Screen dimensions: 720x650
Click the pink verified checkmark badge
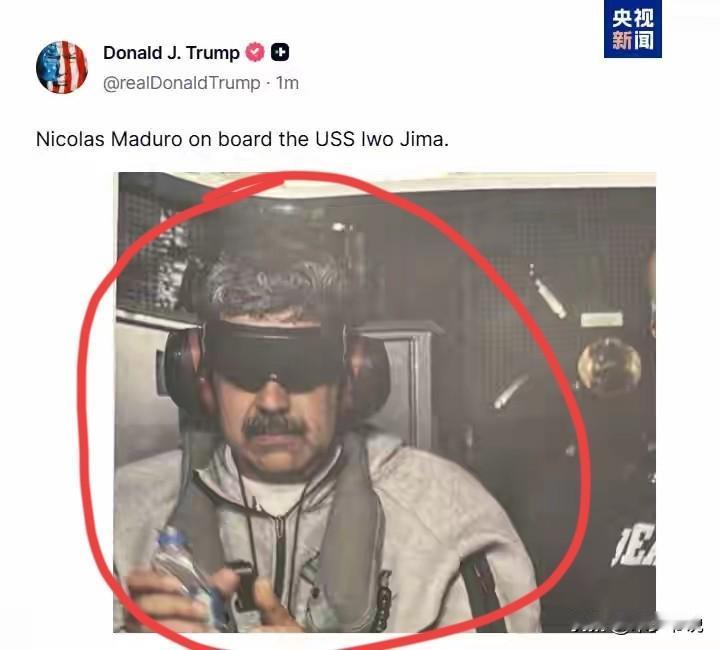coord(255,52)
